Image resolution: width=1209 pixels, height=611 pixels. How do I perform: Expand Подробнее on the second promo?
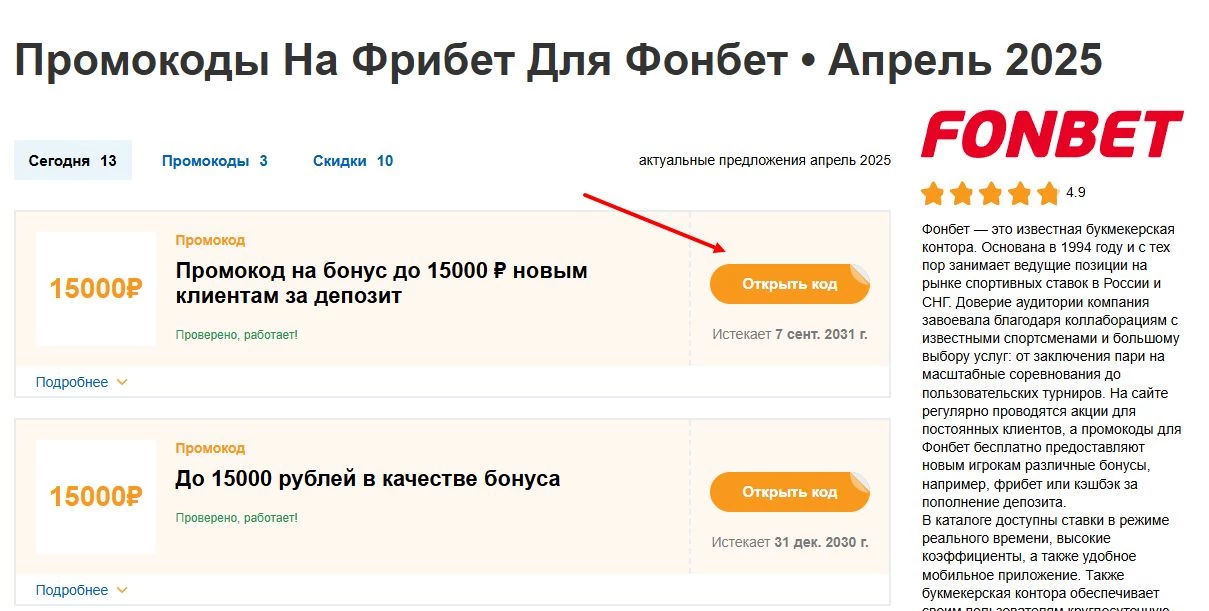[x=69, y=590]
